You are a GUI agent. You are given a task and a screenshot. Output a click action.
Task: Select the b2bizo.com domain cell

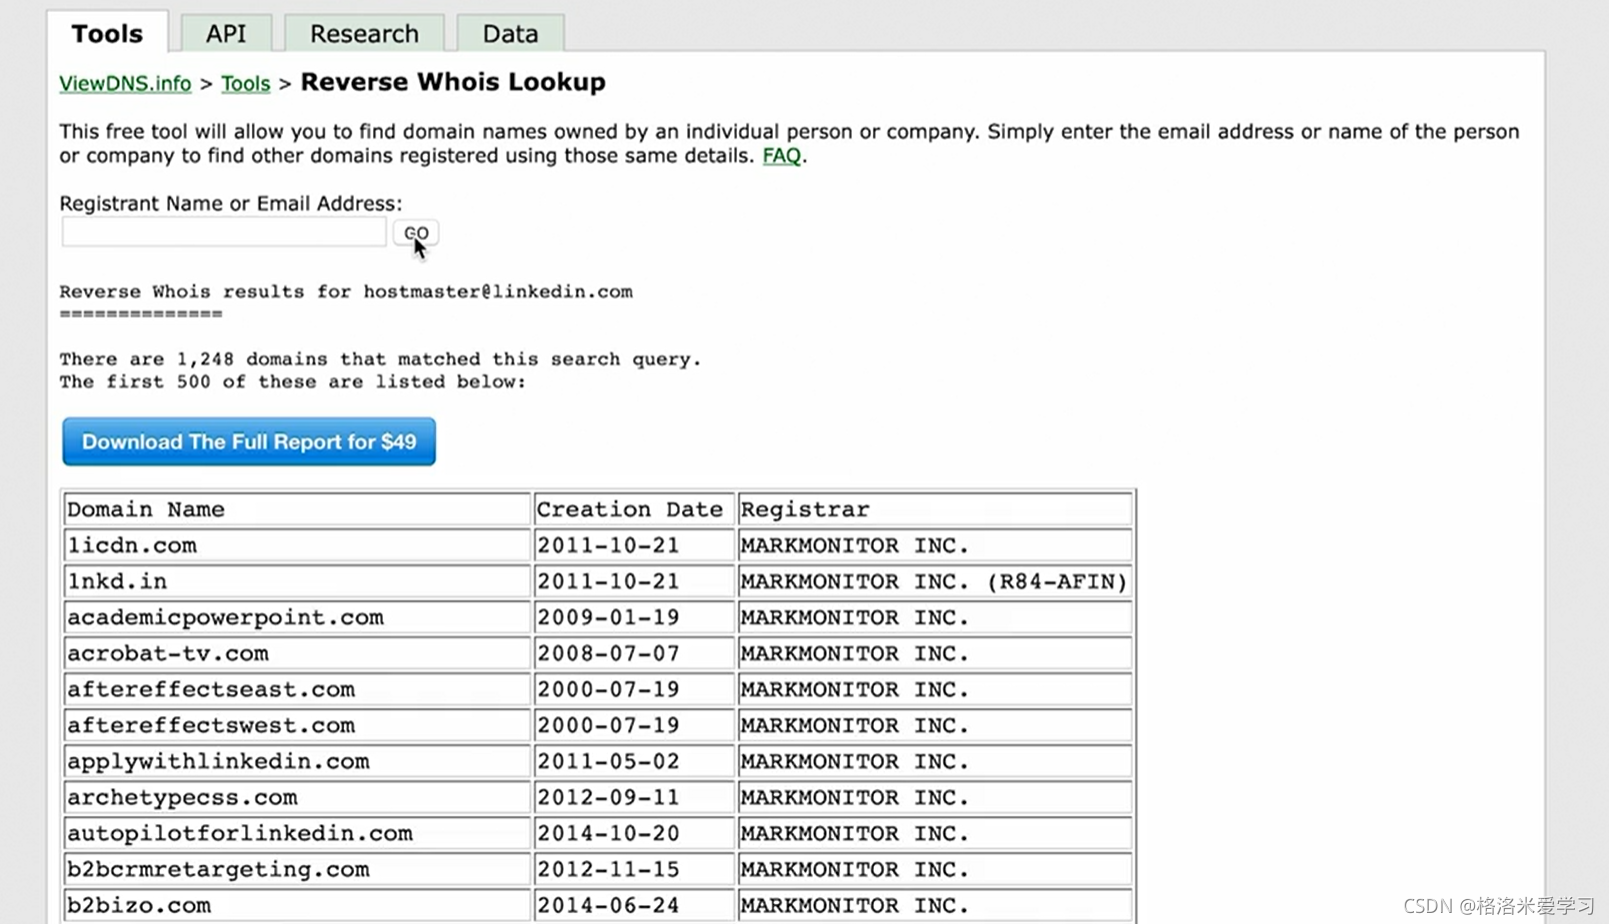coord(297,905)
